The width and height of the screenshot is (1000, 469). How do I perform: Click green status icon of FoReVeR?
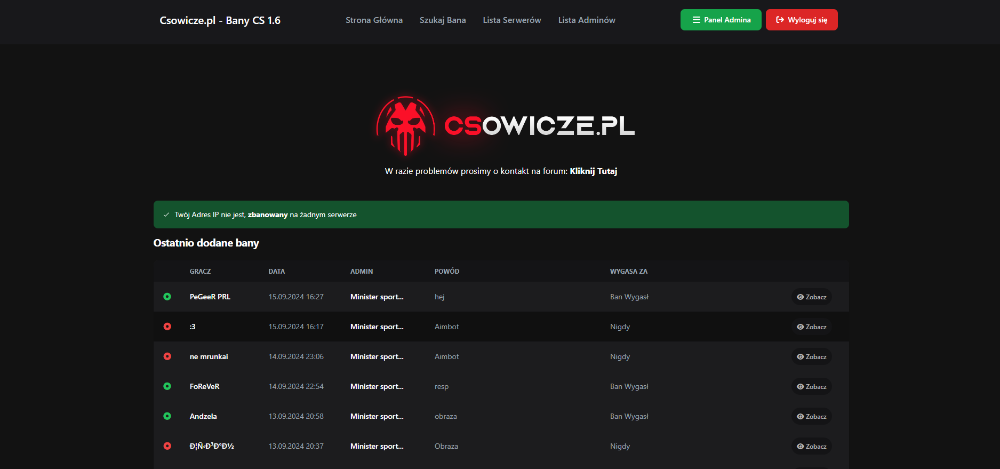[167, 387]
